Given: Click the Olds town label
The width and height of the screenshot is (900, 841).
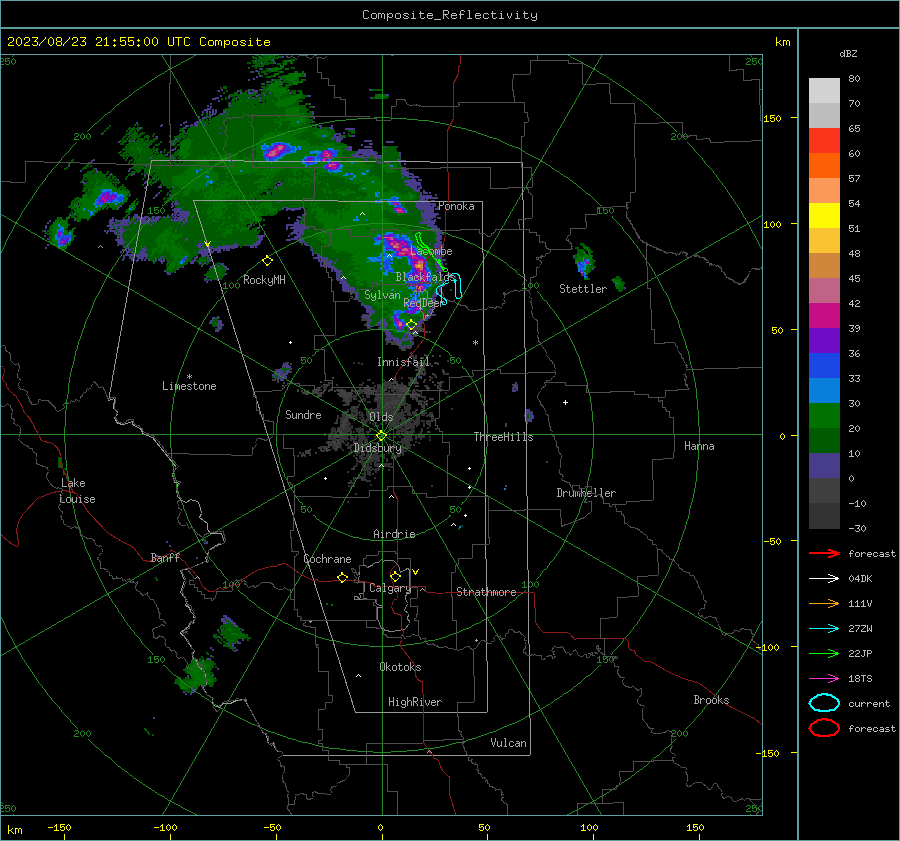Looking at the screenshot, I should 381,417.
